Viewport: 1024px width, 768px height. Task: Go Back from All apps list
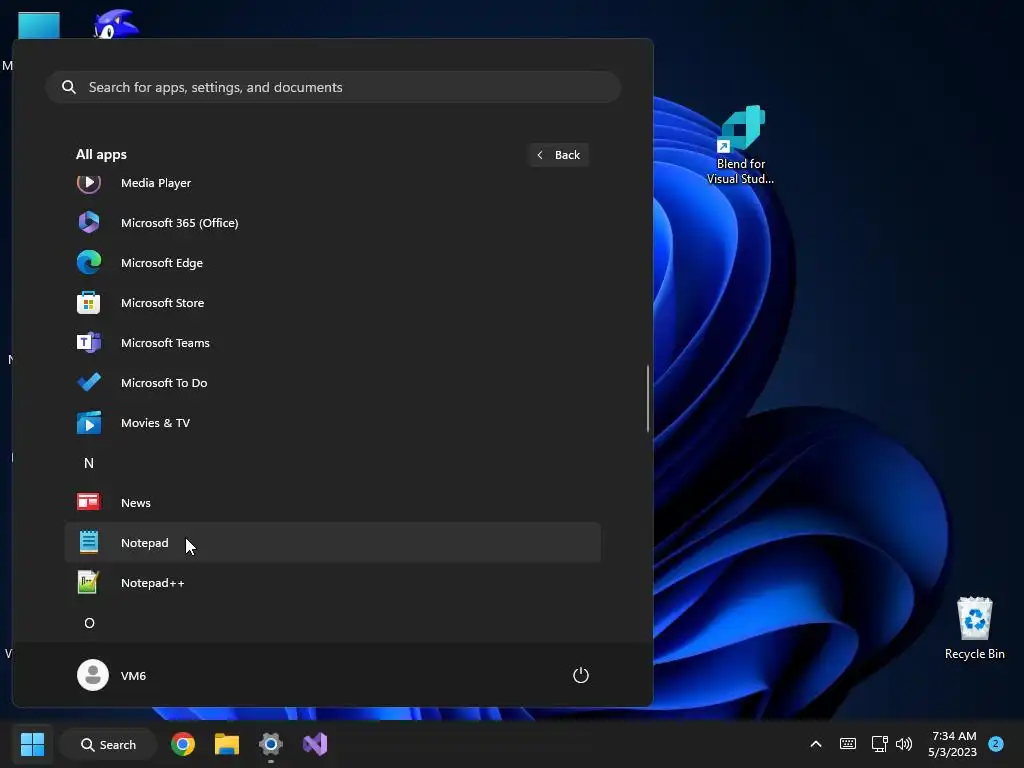click(x=558, y=155)
